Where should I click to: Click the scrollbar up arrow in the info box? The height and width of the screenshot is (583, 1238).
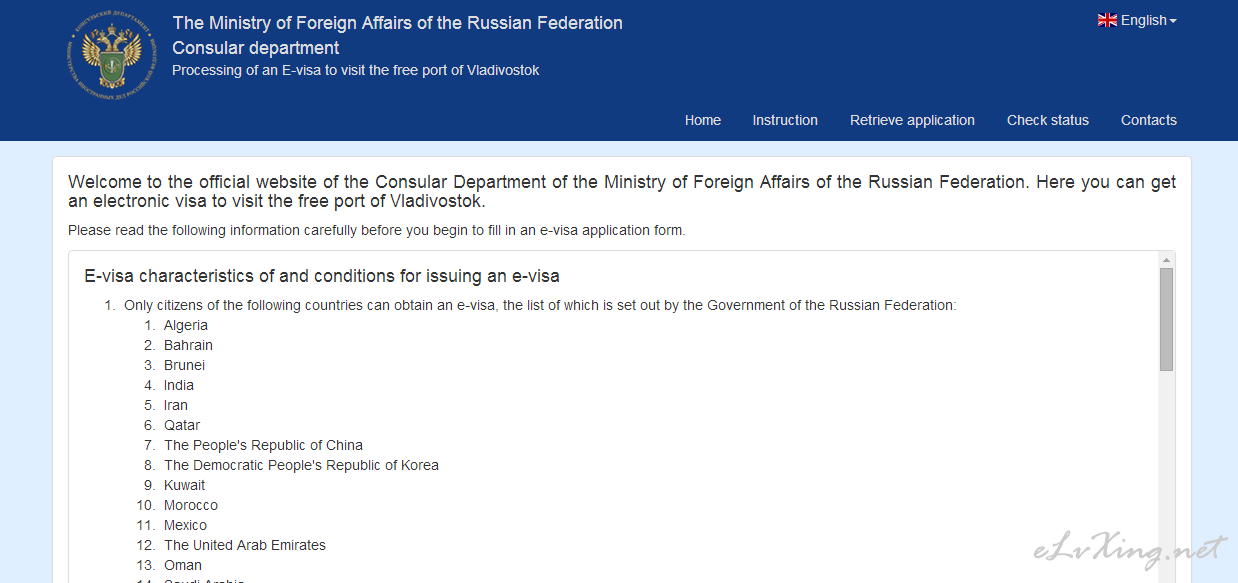click(1166, 260)
